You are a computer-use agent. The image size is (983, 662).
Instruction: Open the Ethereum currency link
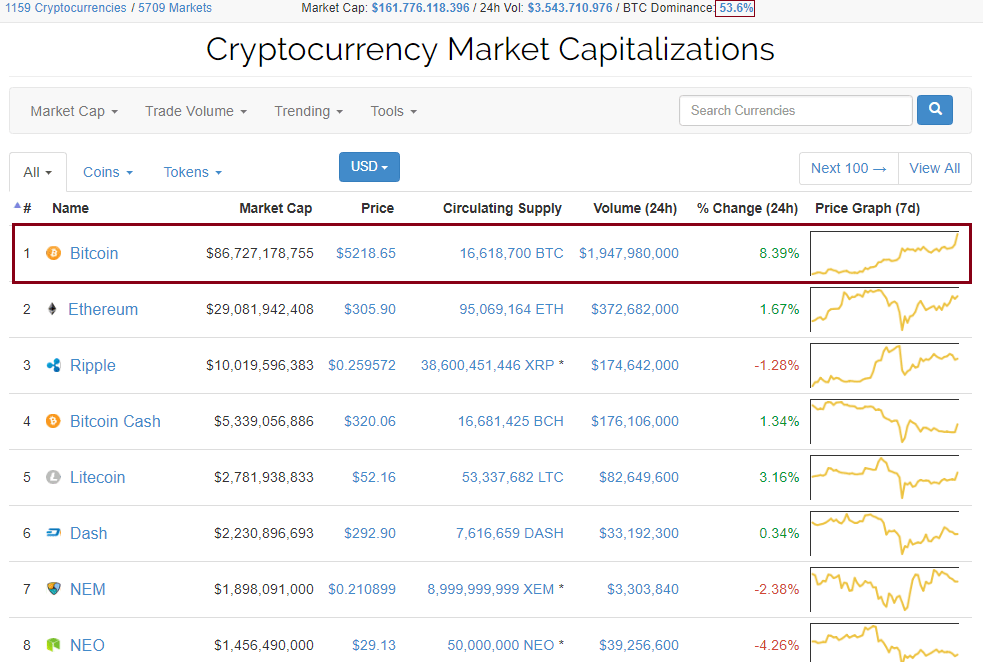click(x=103, y=309)
